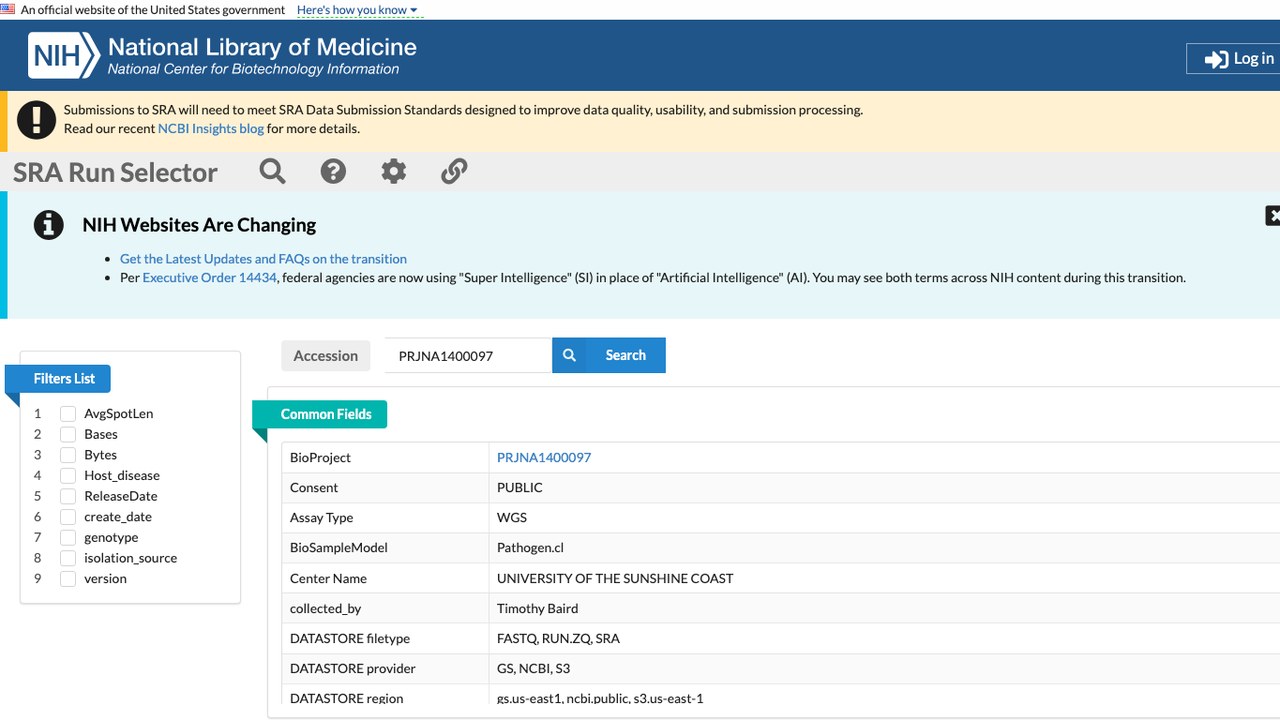
Task: Click the permalink chain icon
Action: (454, 171)
